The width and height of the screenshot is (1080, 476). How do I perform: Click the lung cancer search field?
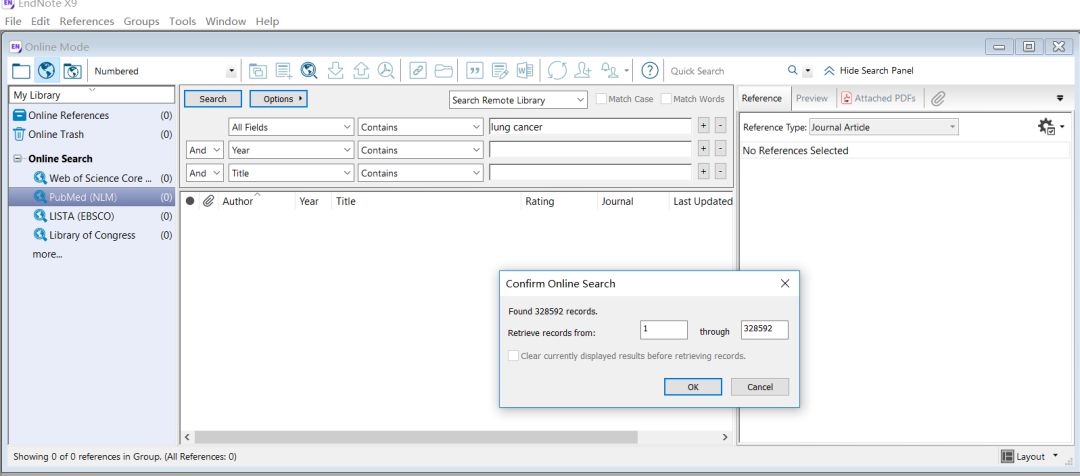tap(590, 127)
